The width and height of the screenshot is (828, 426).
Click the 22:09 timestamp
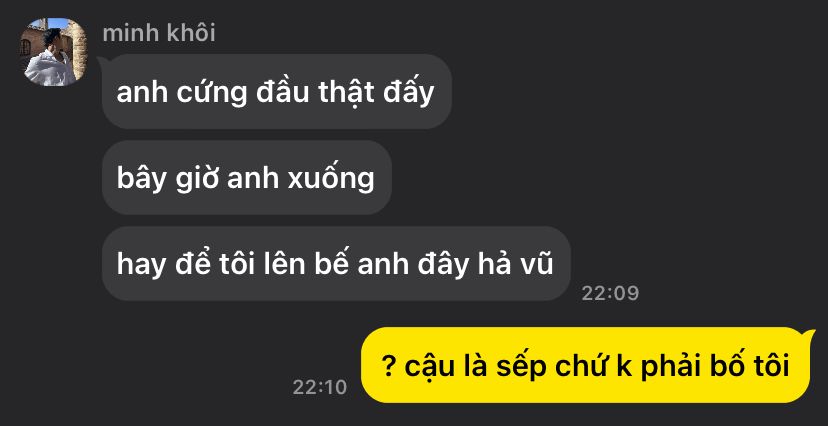coord(610,293)
